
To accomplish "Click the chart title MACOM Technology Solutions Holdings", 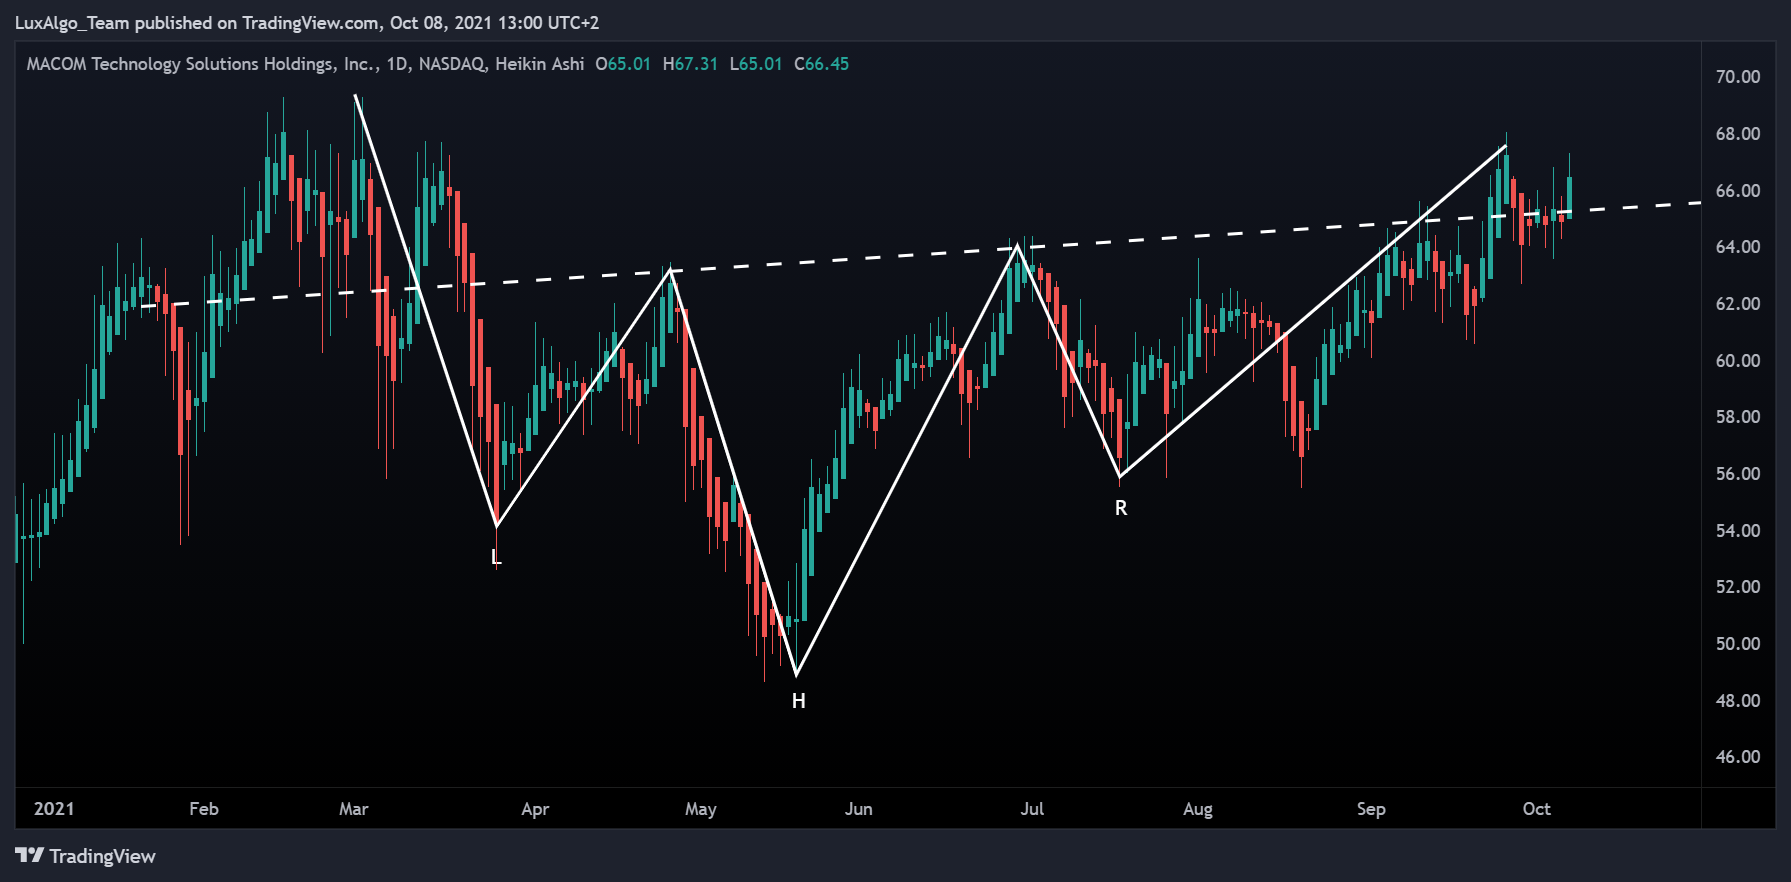I will [x=201, y=64].
